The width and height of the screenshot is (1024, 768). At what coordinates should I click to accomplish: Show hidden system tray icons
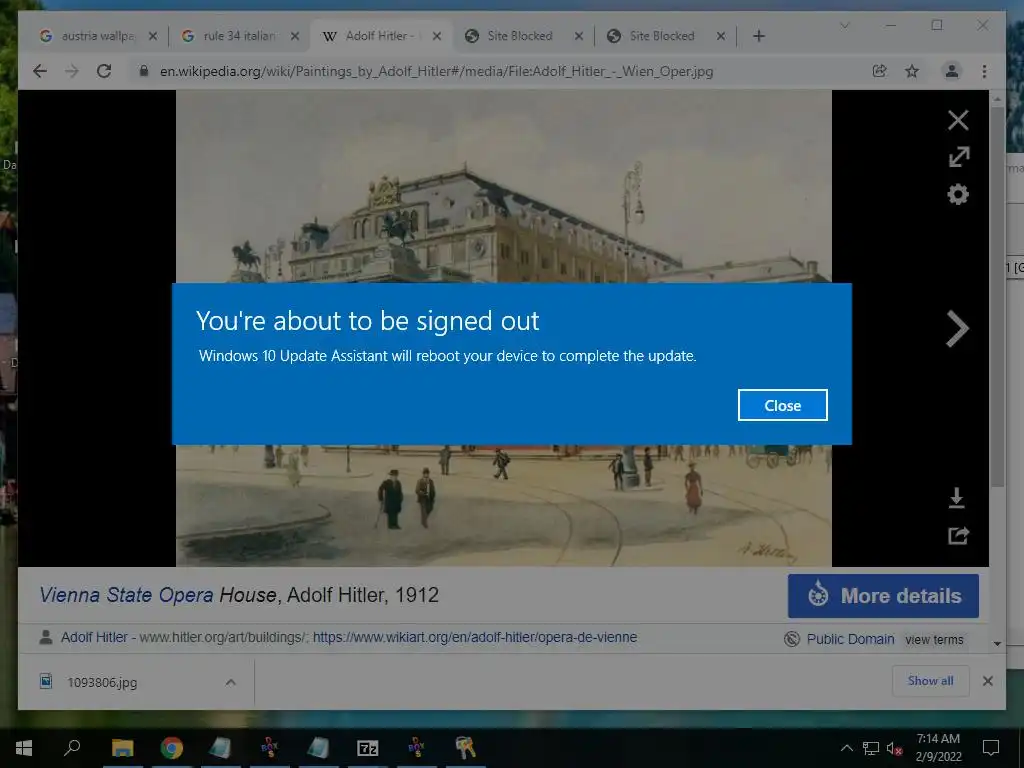point(846,748)
